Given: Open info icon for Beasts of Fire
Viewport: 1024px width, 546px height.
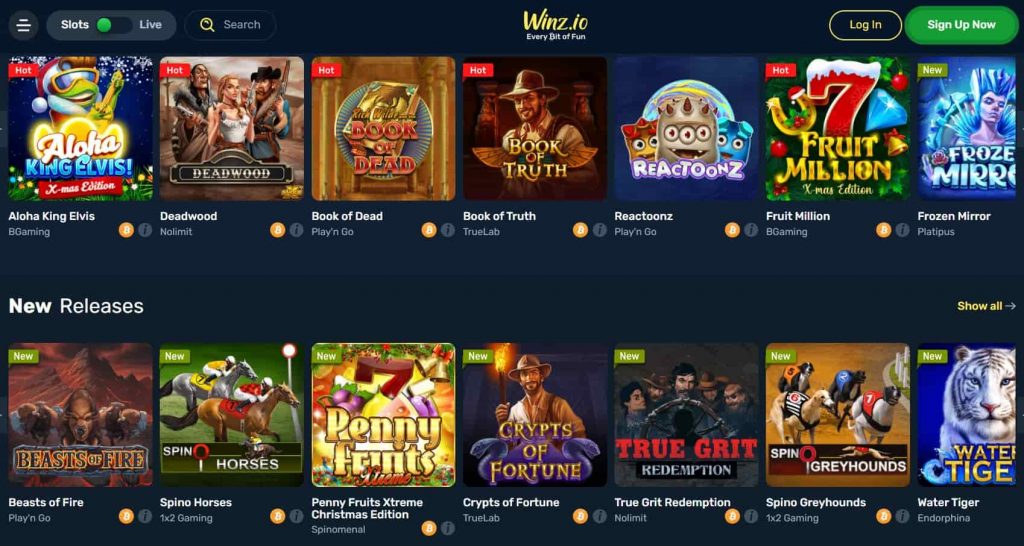Looking at the screenshot, I should point(145,517).
